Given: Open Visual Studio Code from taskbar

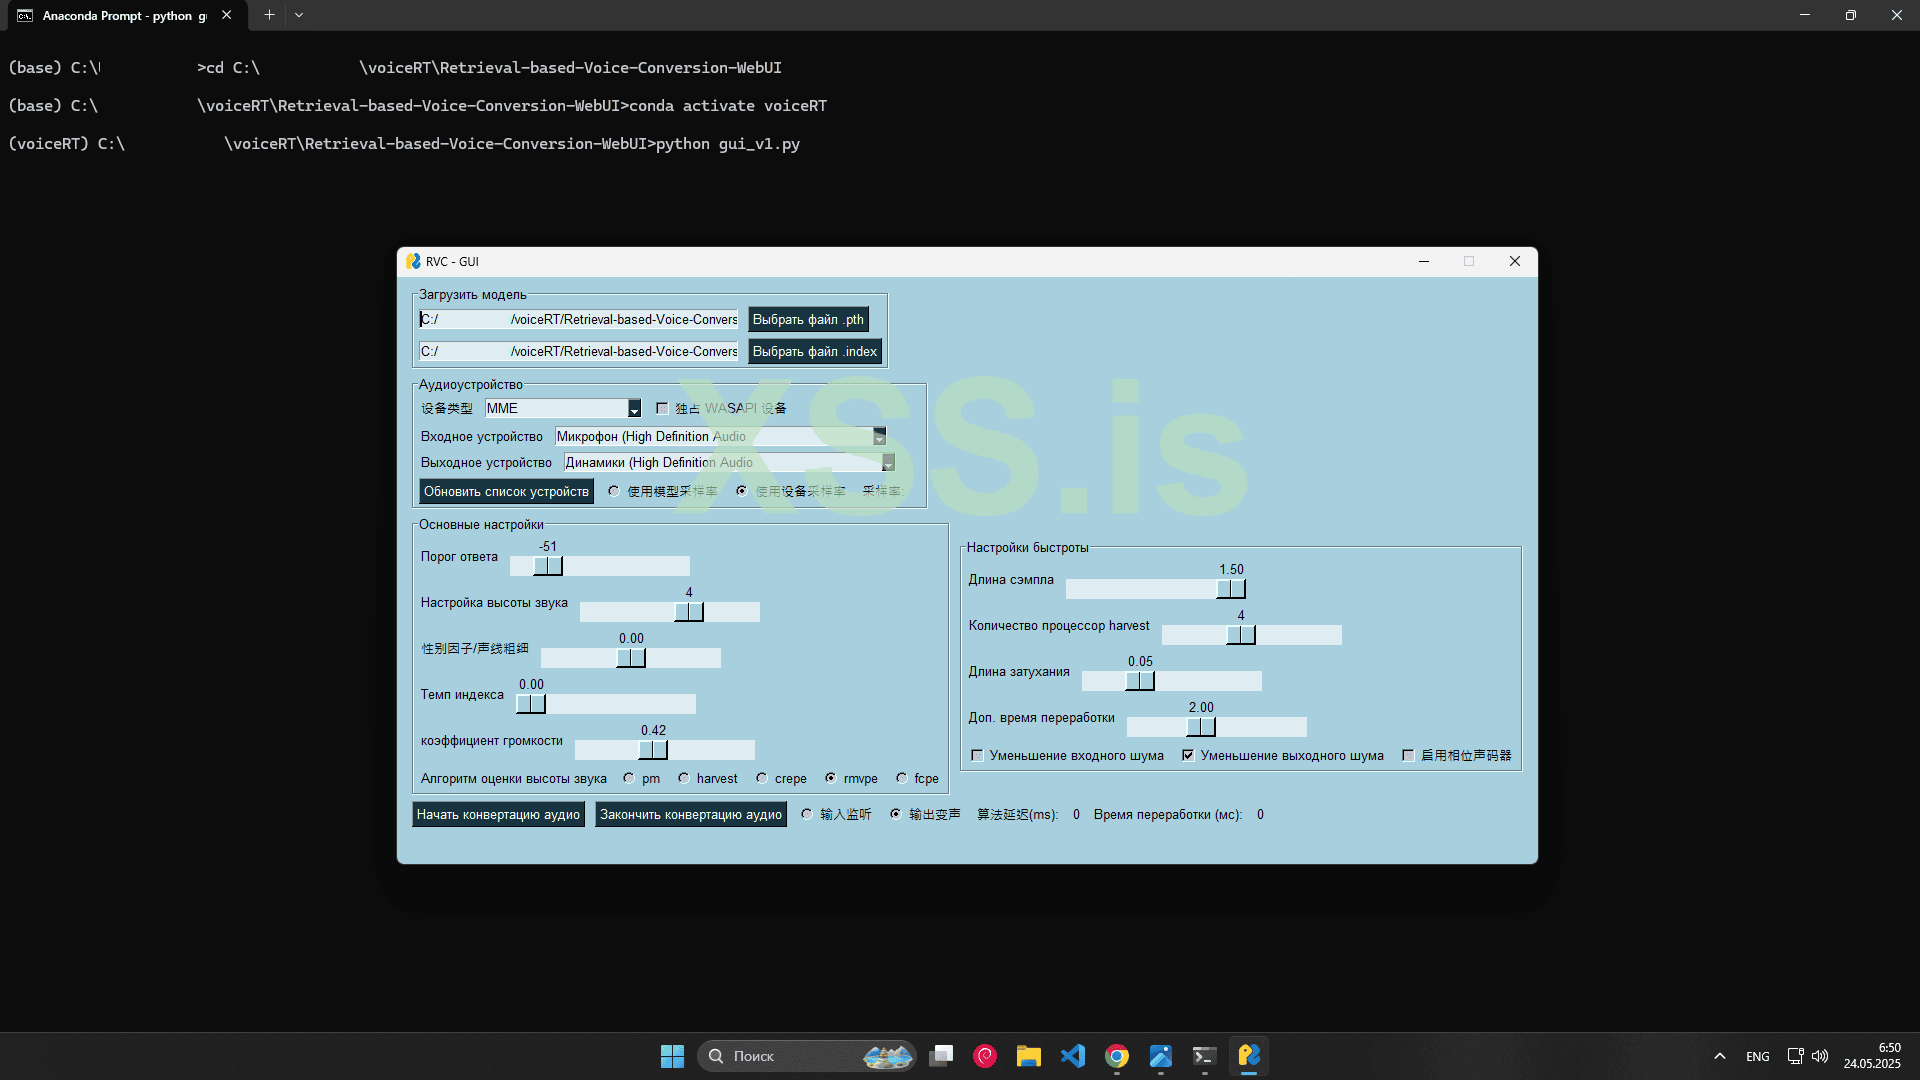Looking at the screenshot, I should (1073, 1056).
